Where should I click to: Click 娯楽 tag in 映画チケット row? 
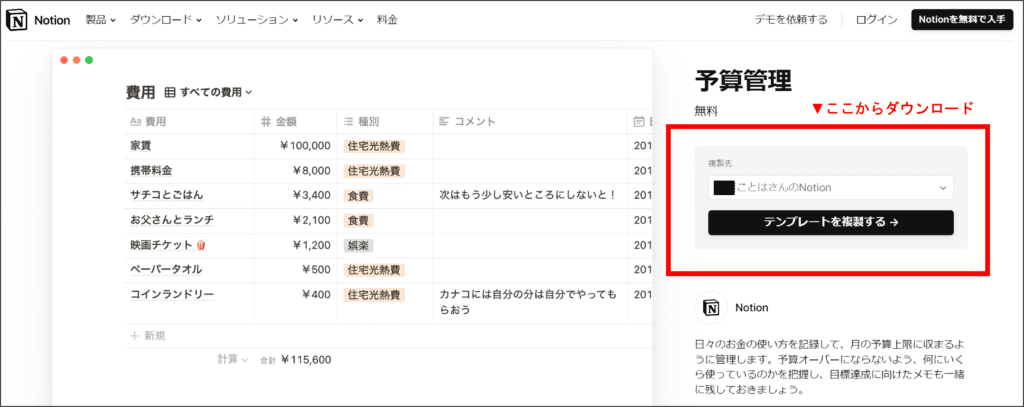(x=359, y=245)
